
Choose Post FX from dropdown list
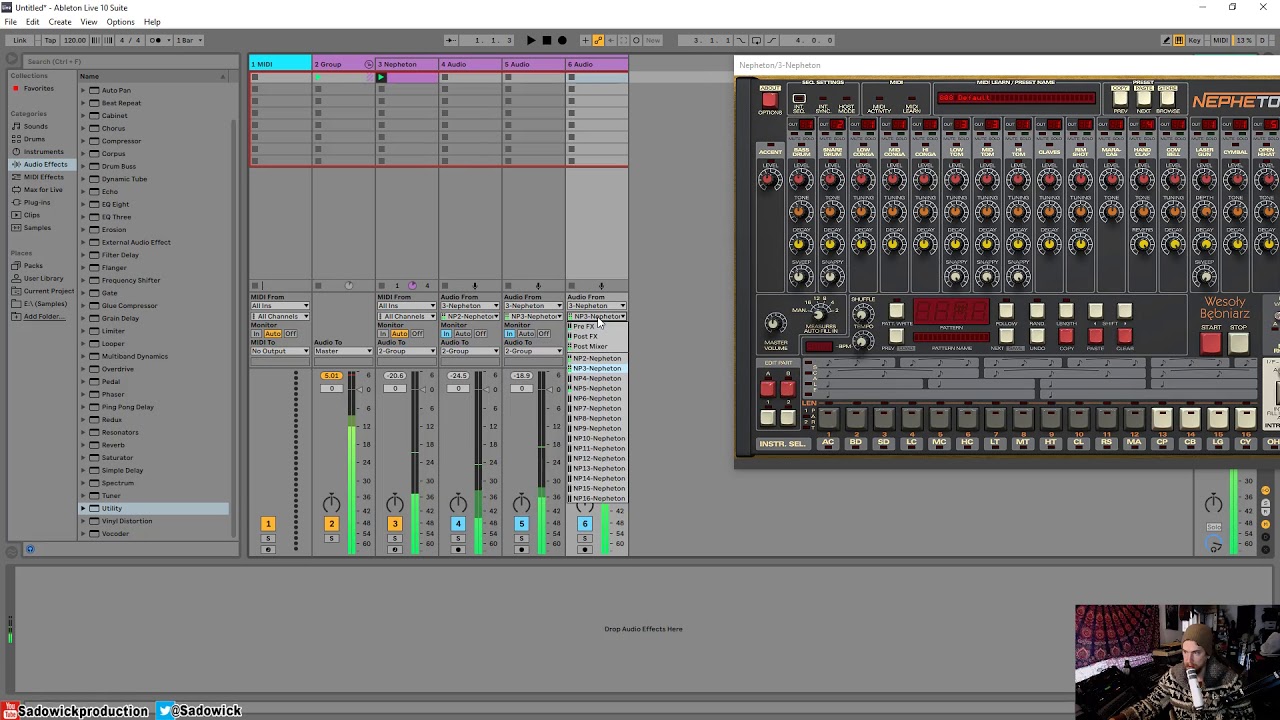[x=597, y=336]
